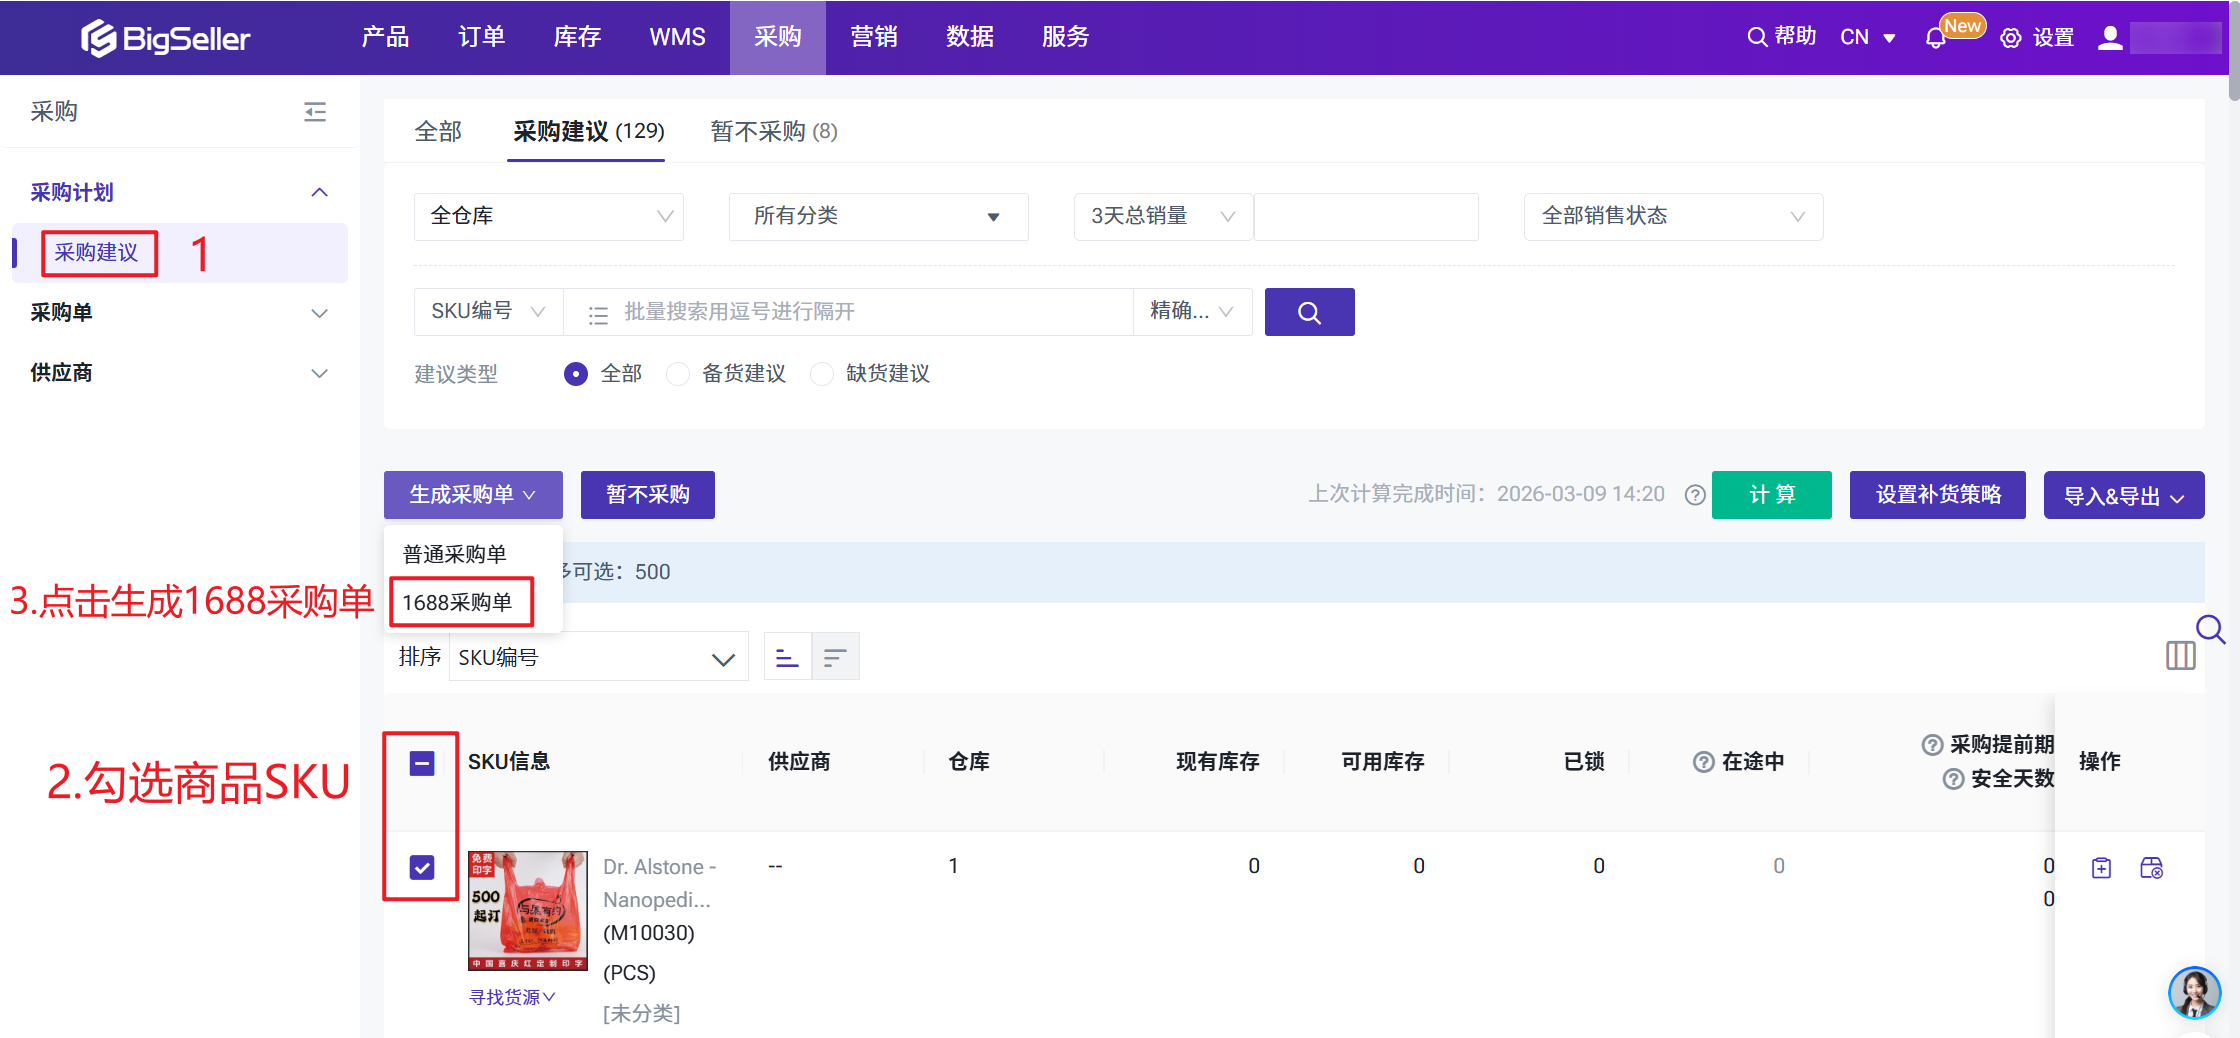
Task: Collapse the 采购 sidebar with menu icon
Action: [x=315, y=111]
